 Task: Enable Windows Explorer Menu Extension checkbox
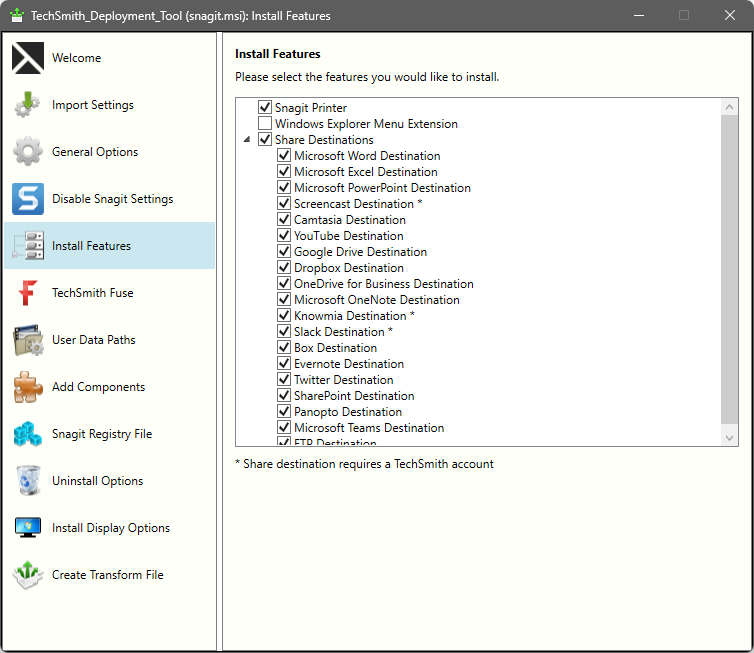pos(265,124)
